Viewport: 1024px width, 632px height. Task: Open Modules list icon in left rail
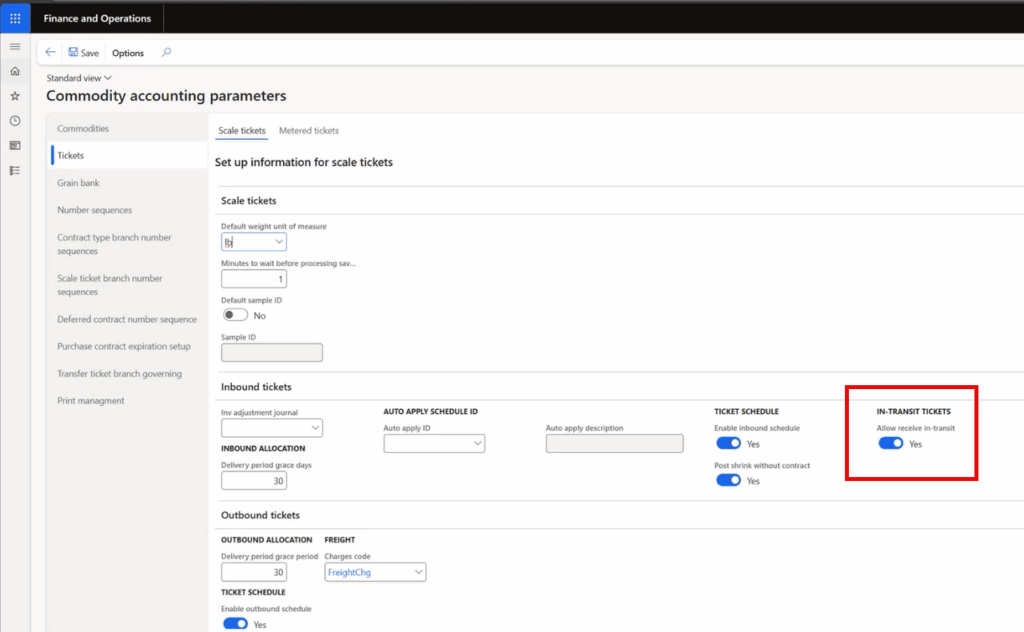pyautogui.click(x=15, y=171)
